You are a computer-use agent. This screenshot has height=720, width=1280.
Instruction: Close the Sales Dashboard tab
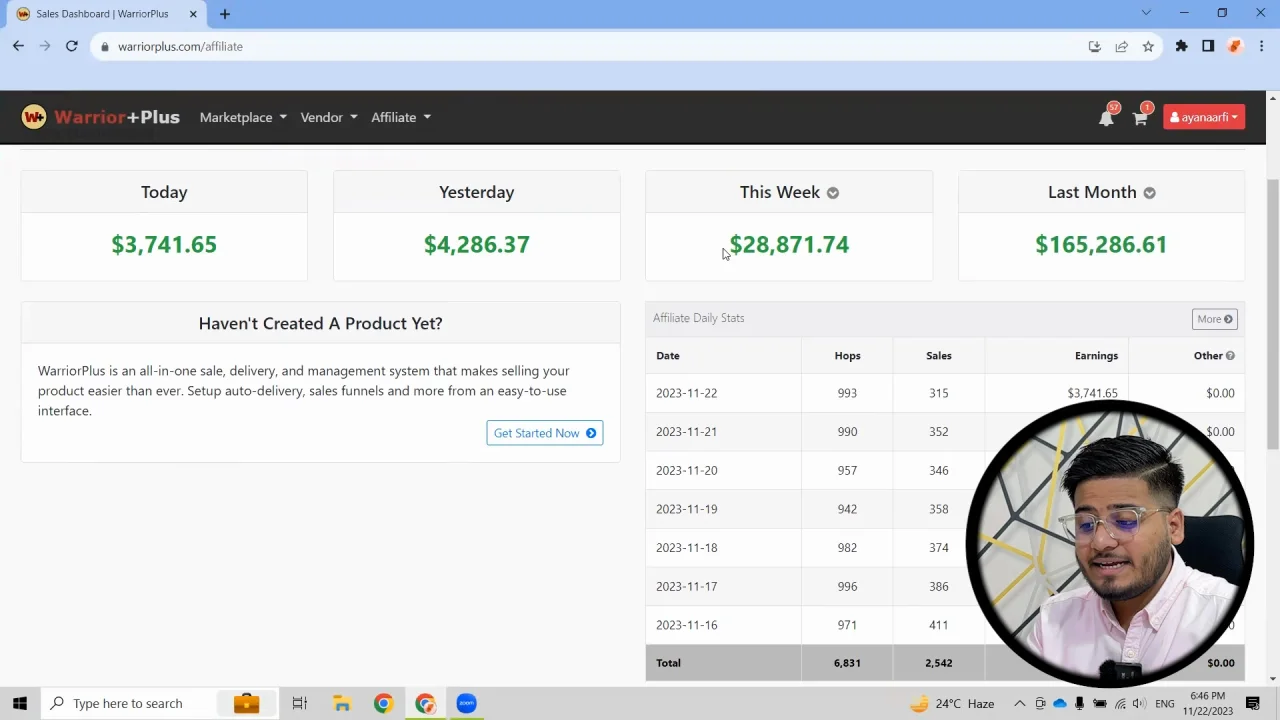(193, 14)
